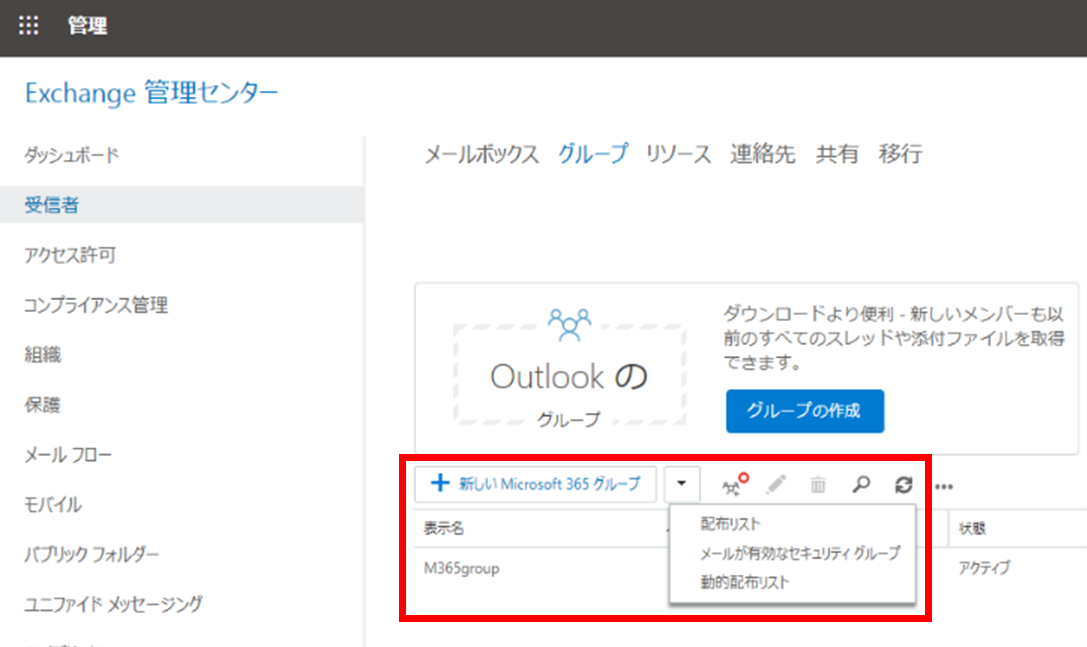The width and height of the screenshot is (1087, 647).
Task: Click the 表示名 column header
Action: pos(444,528)
